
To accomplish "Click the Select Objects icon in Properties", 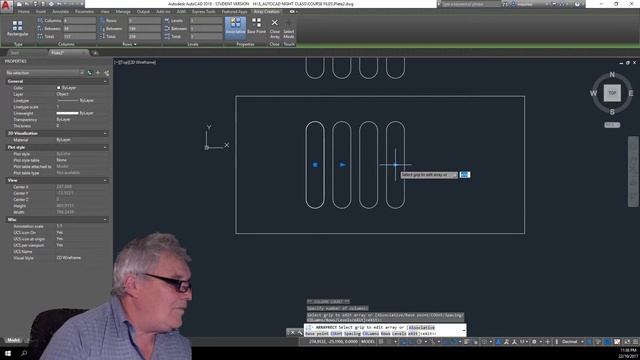I will click(x=98, y=73).
